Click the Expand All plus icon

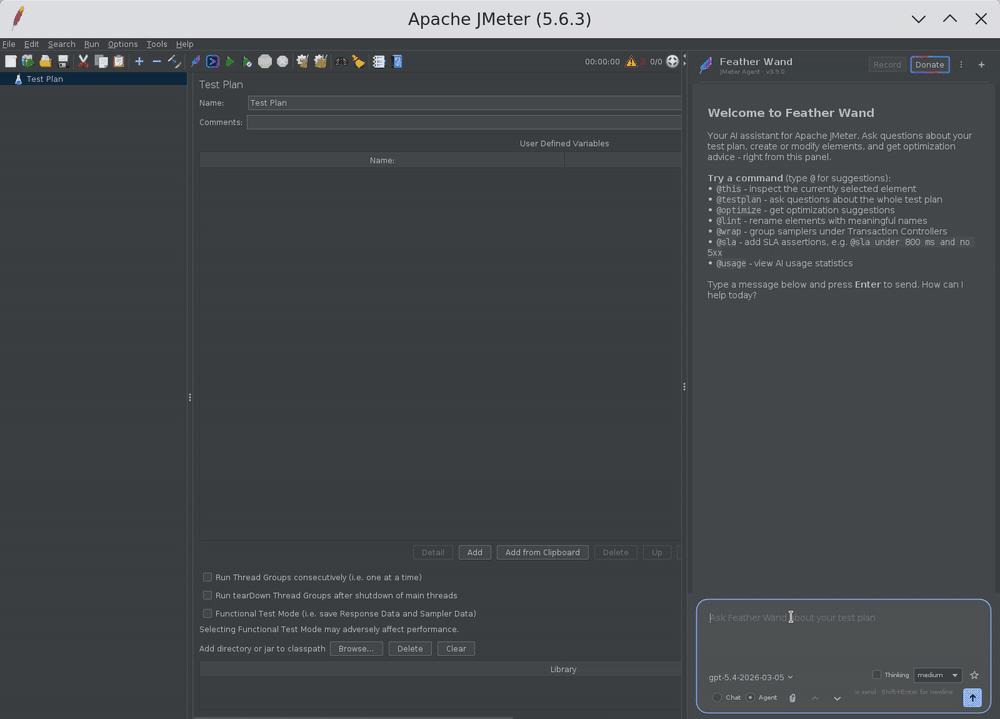pos(139,61)
